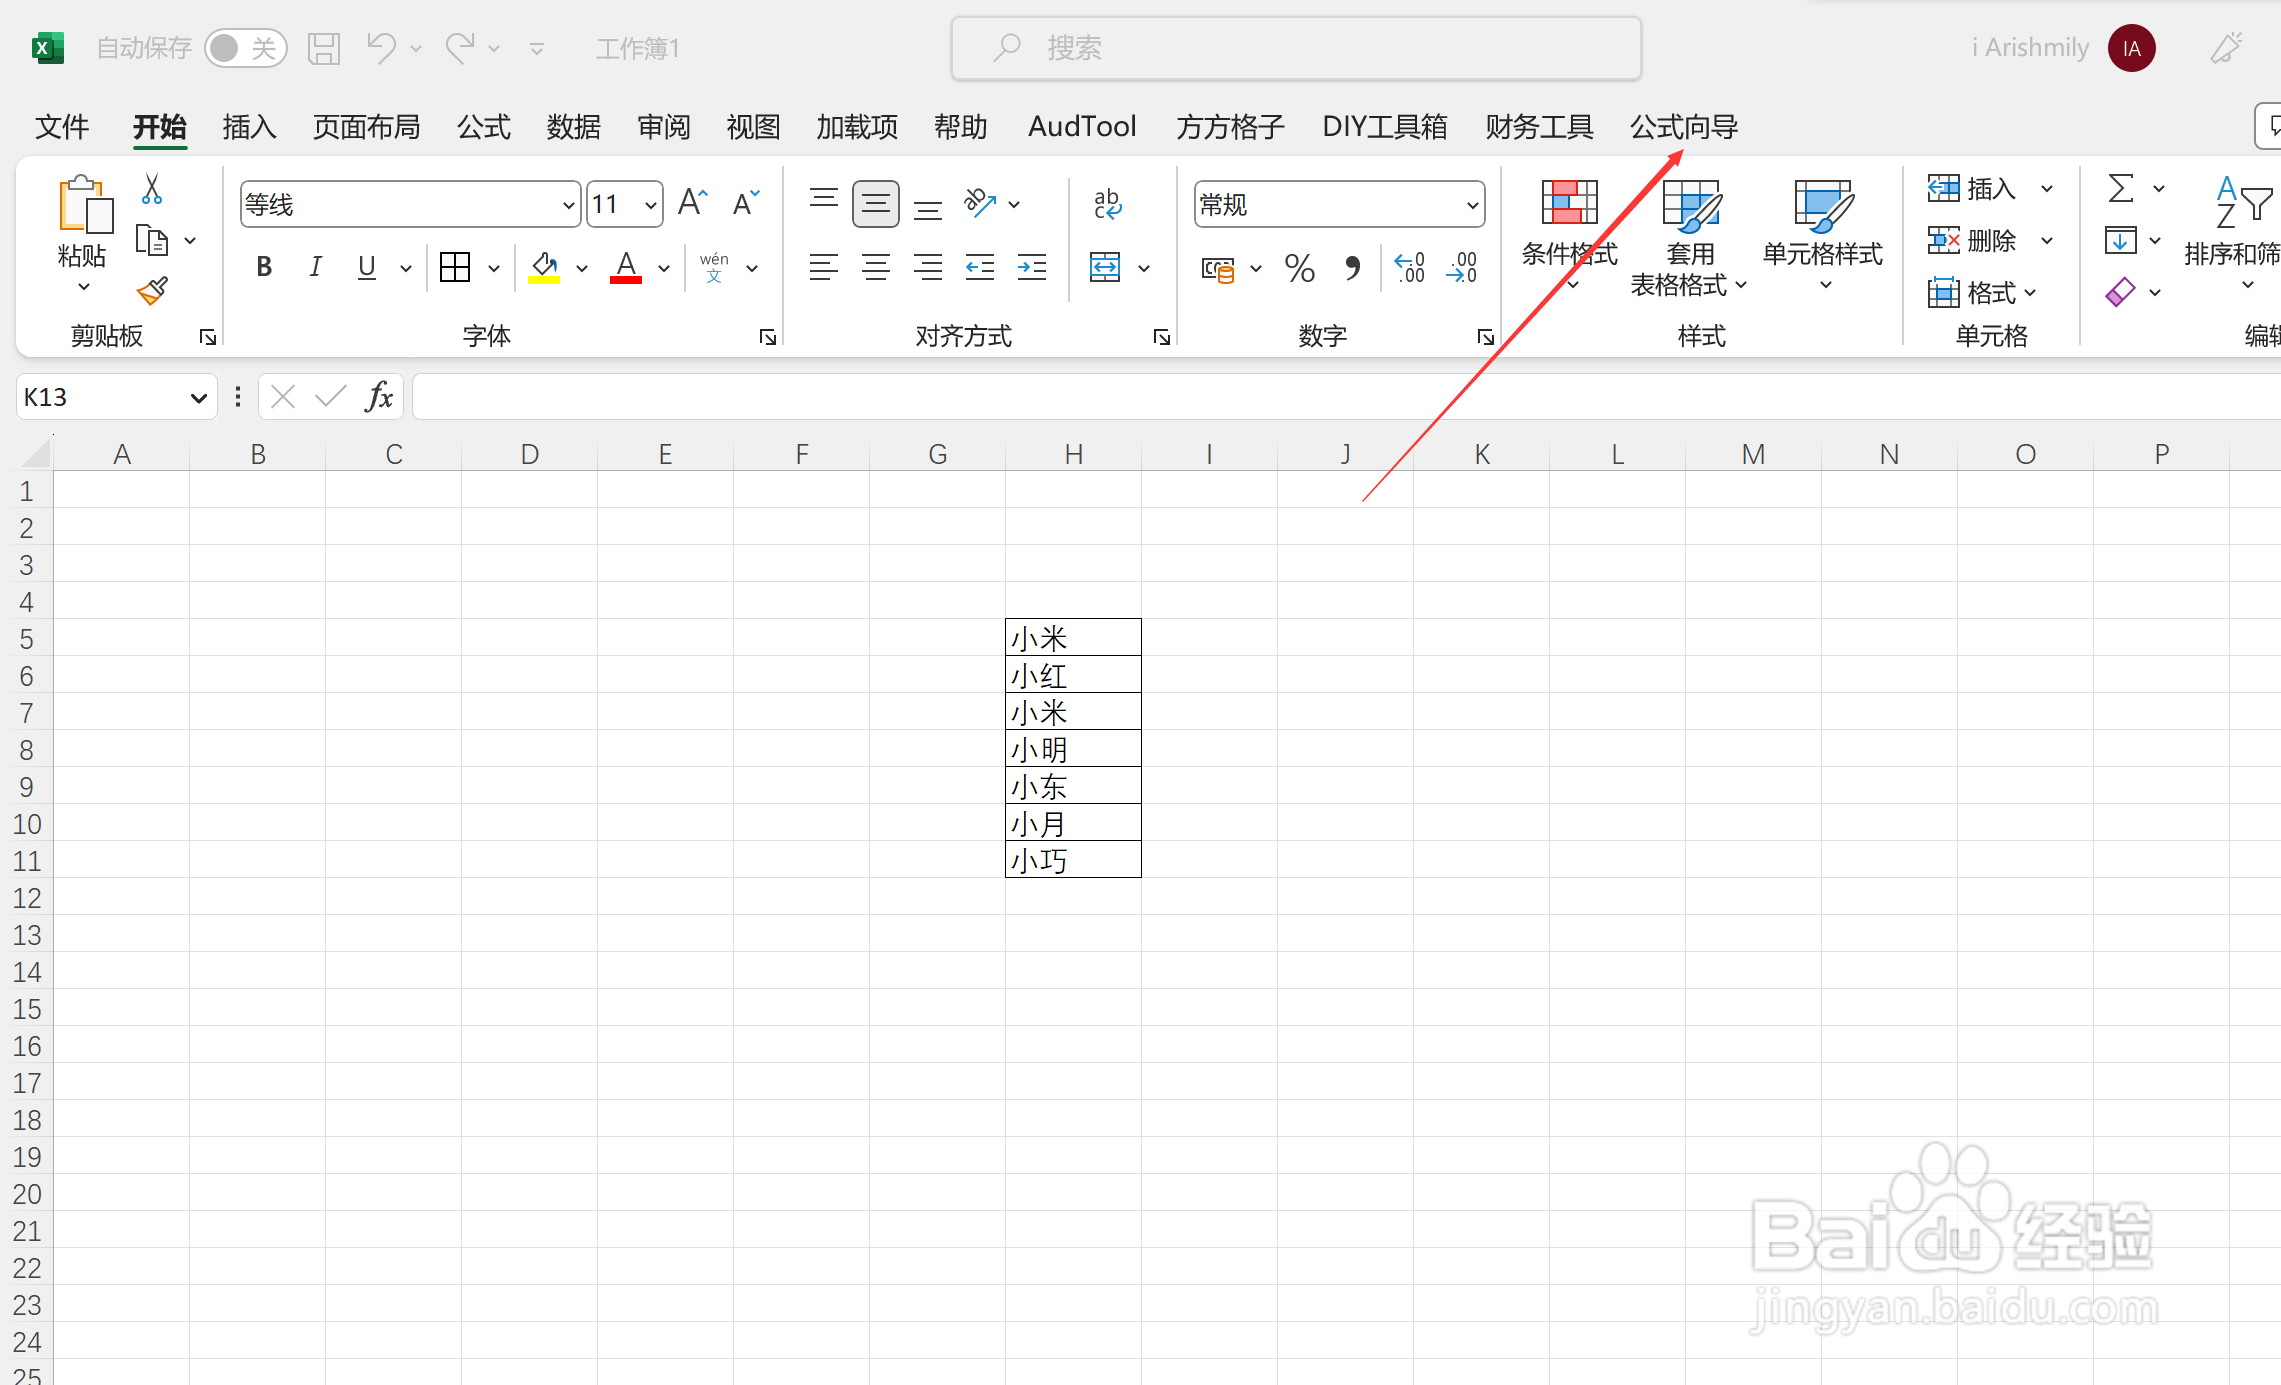Apply yellow fill color
Viewport: 2281px width, 1385px height.
544,267
